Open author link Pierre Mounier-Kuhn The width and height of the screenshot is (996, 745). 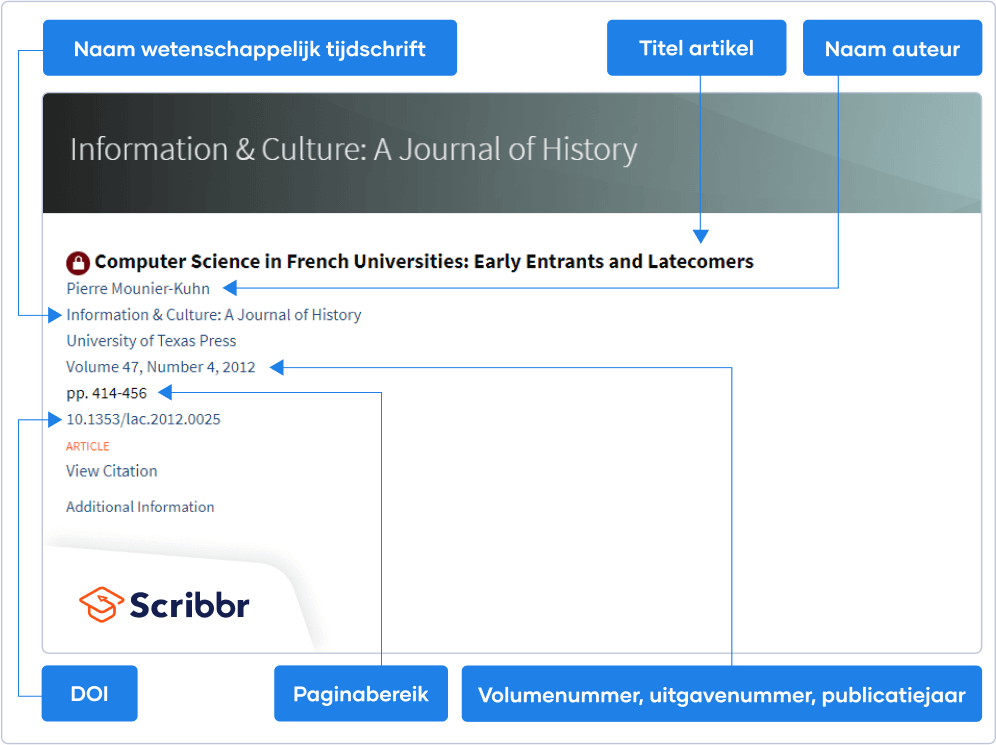(138, 288)
